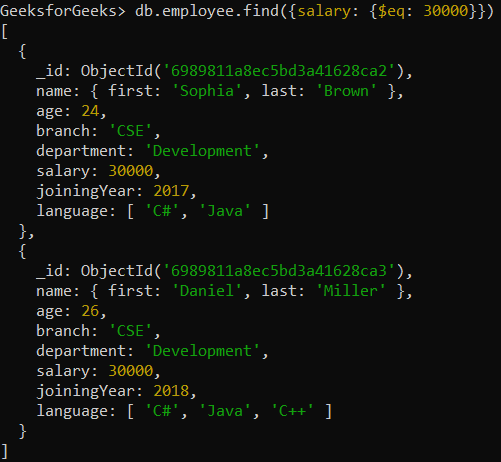Click the age value 26
Screen dimensions: 501x462
pos(90,311)
